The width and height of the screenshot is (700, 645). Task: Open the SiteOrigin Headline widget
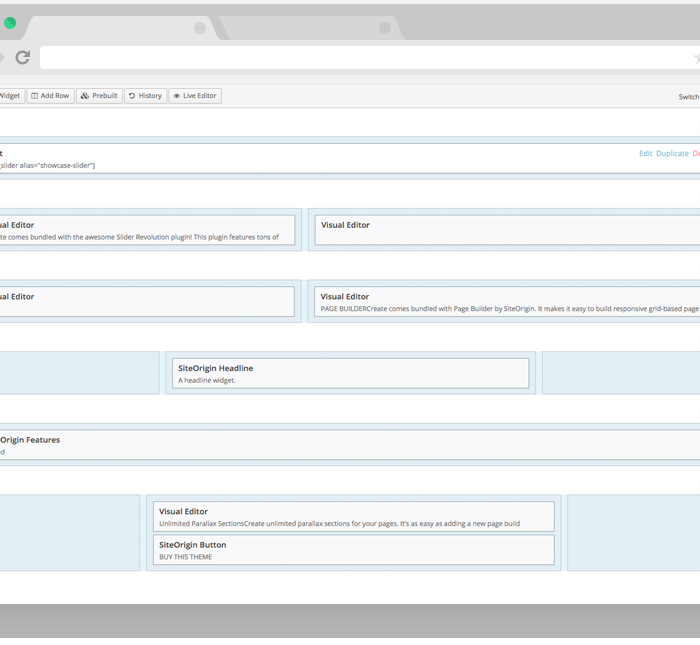(x=350, y=373)
